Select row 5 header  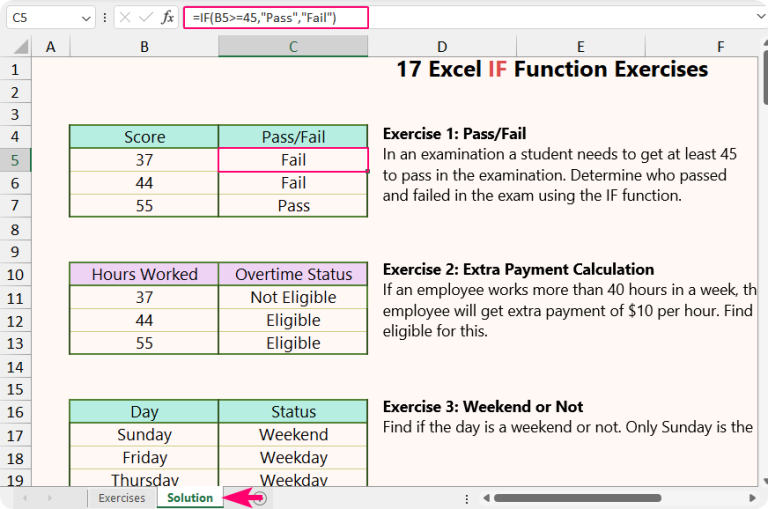click(x=15, y=160)
